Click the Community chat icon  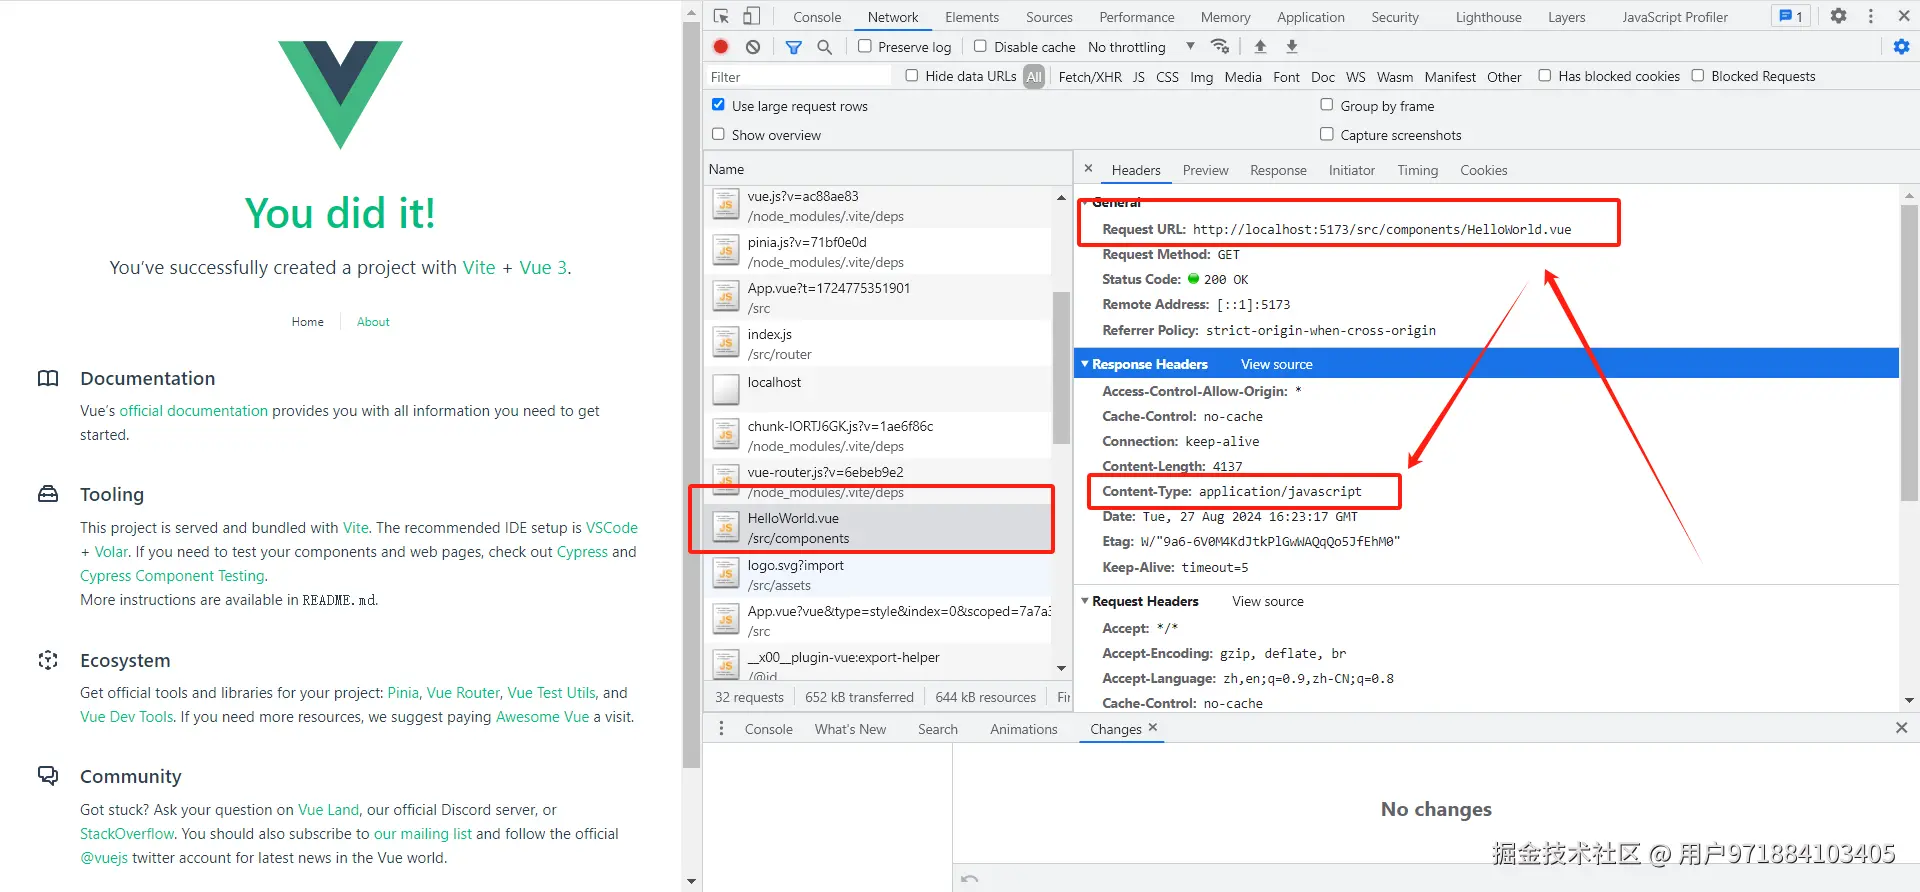coord(48,776)
